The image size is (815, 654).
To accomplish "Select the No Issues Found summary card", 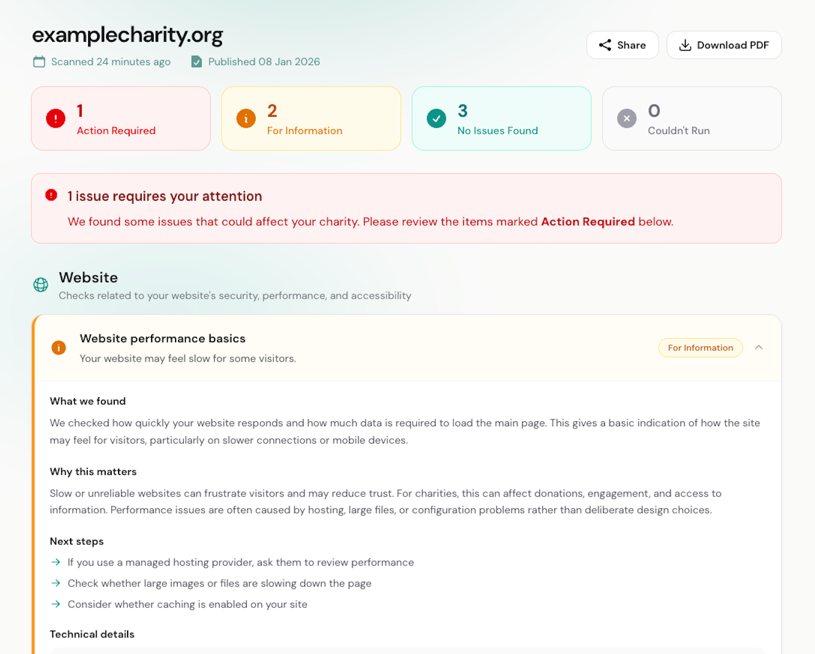I will point(501,118).
